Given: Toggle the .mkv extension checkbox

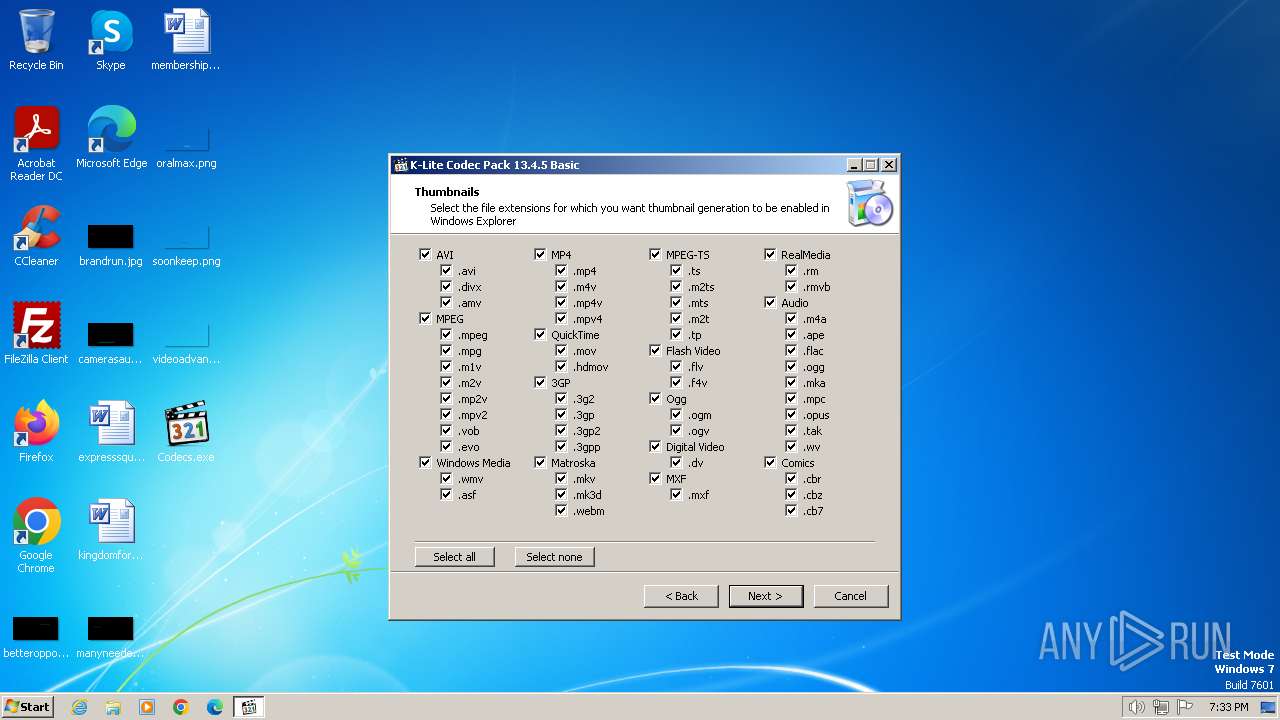Looking at the screenshot, I should [561, 479].
